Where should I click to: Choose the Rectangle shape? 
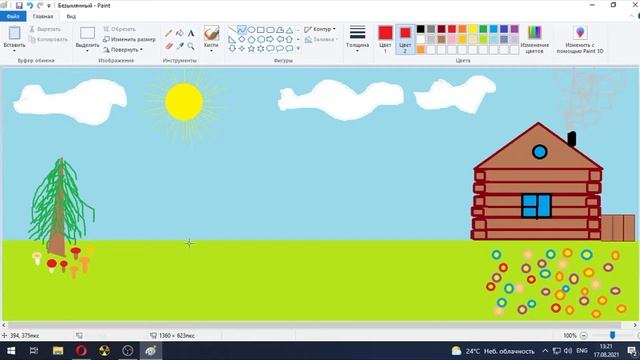(260, 30)
